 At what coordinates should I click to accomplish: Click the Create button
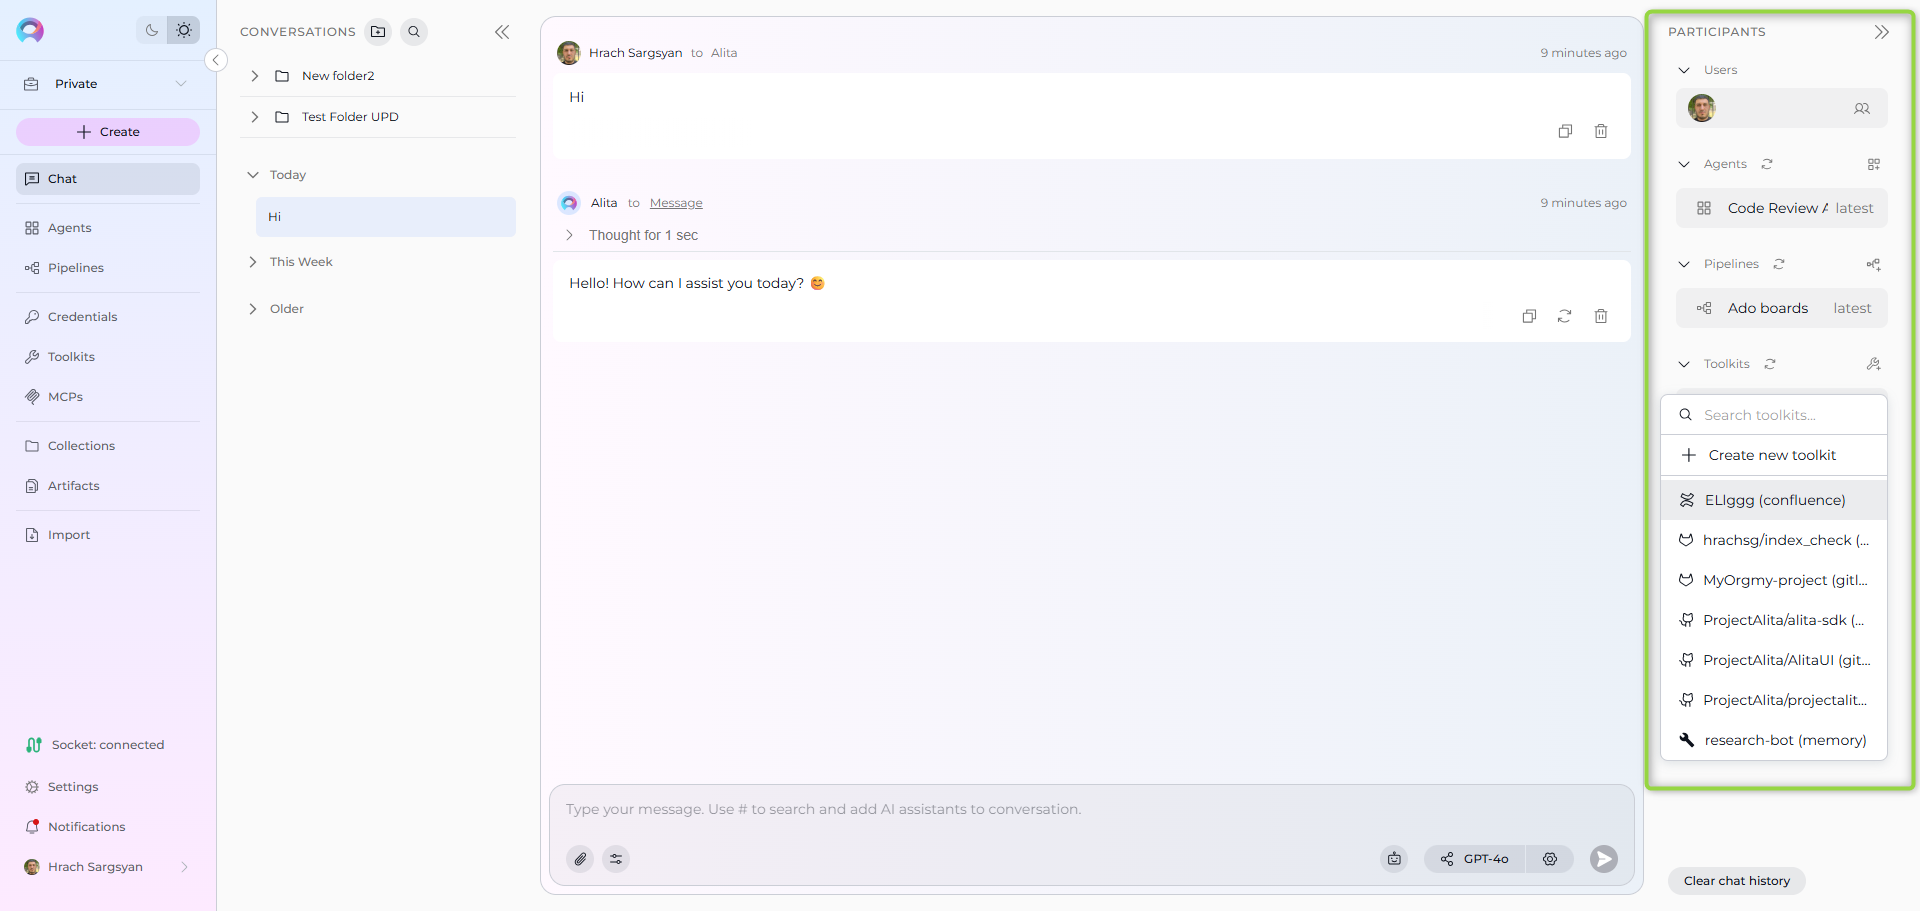(x=108, y=132)
